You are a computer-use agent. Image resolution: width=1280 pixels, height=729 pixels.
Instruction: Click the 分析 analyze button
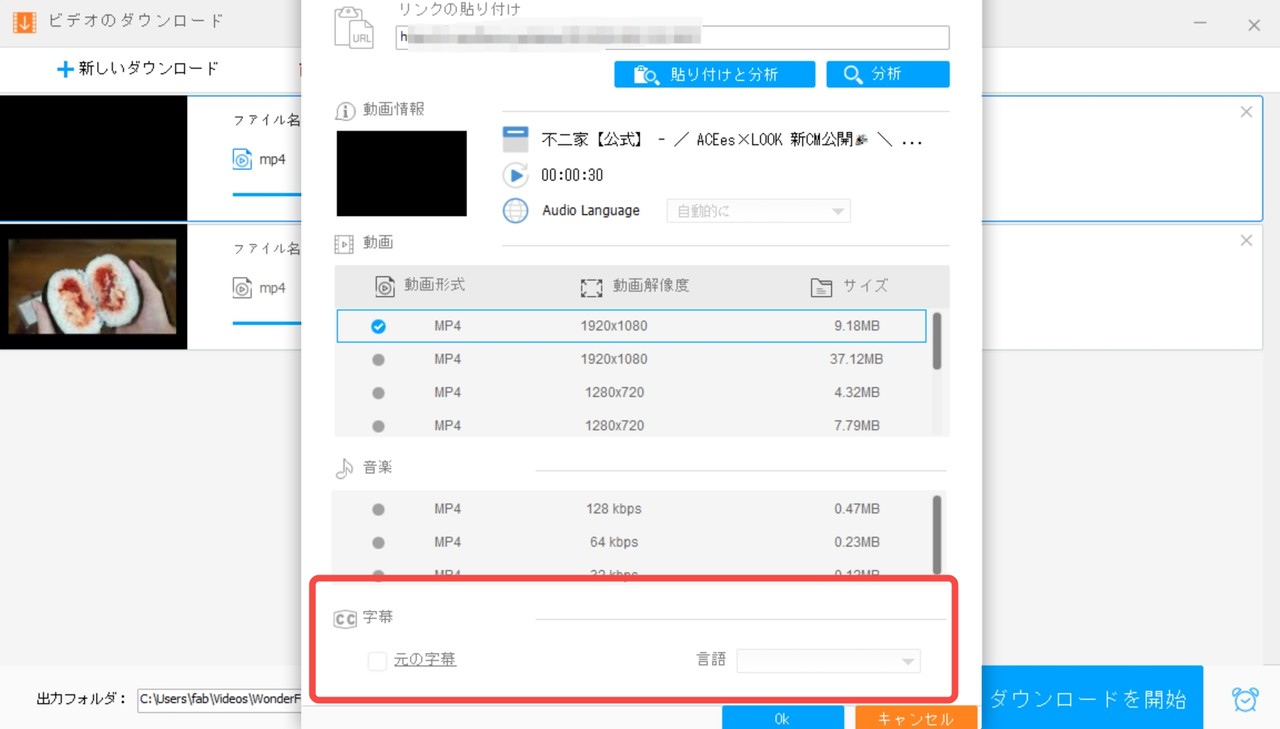pos(887,73)
